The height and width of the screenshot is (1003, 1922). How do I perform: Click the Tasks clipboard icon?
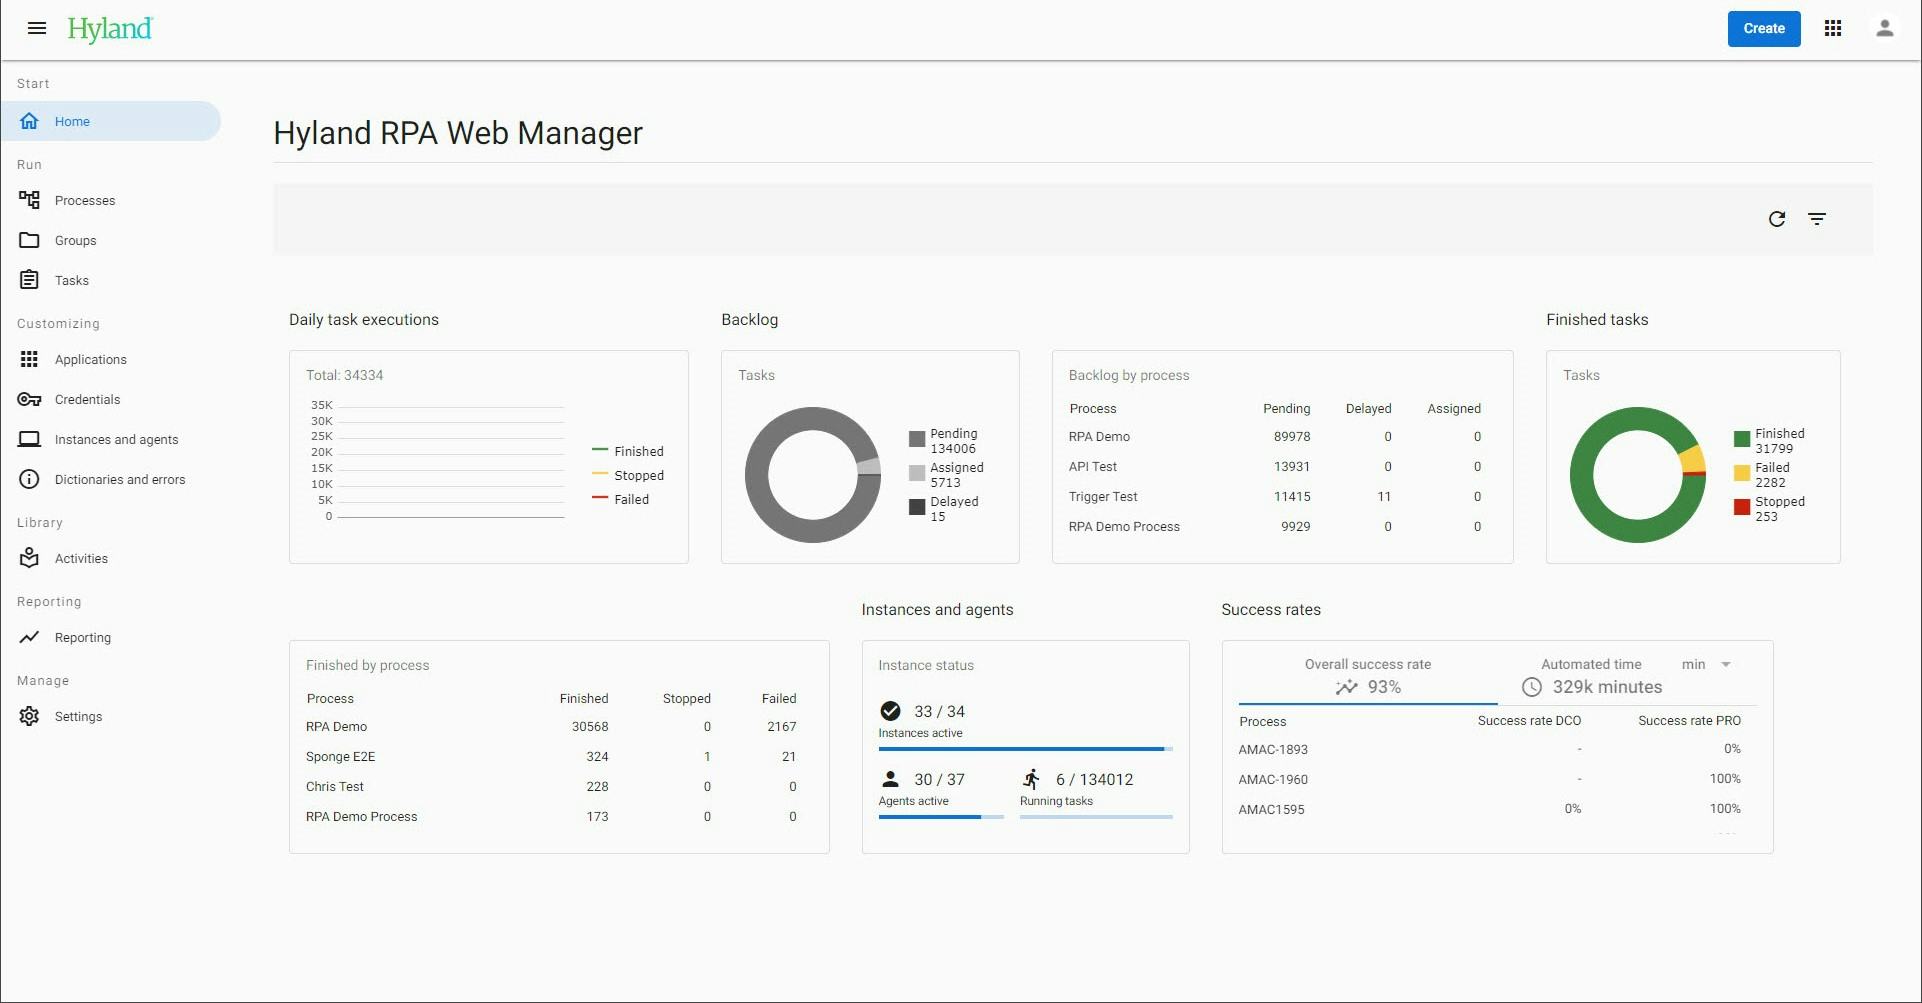(x=29, y=280)
